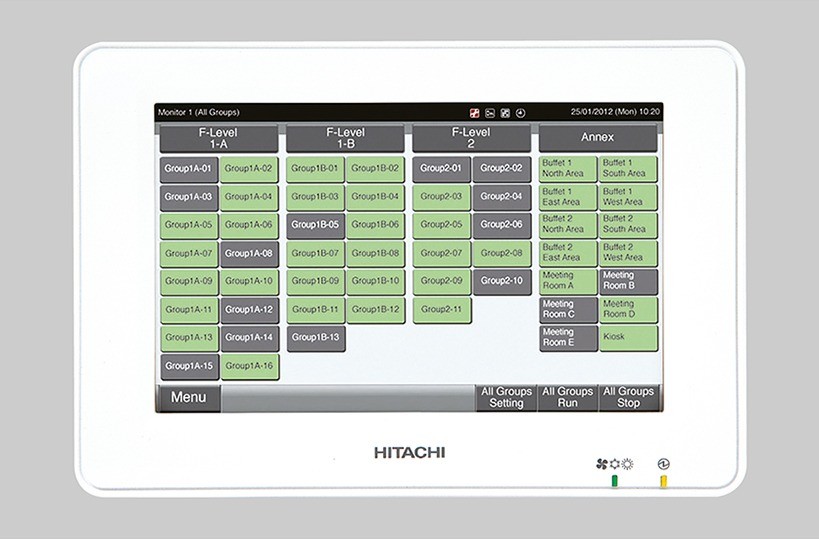This screenshot has height=539, width=819.
Task: Tap the second status icon in the top bar
Action: tap(490, 113)
